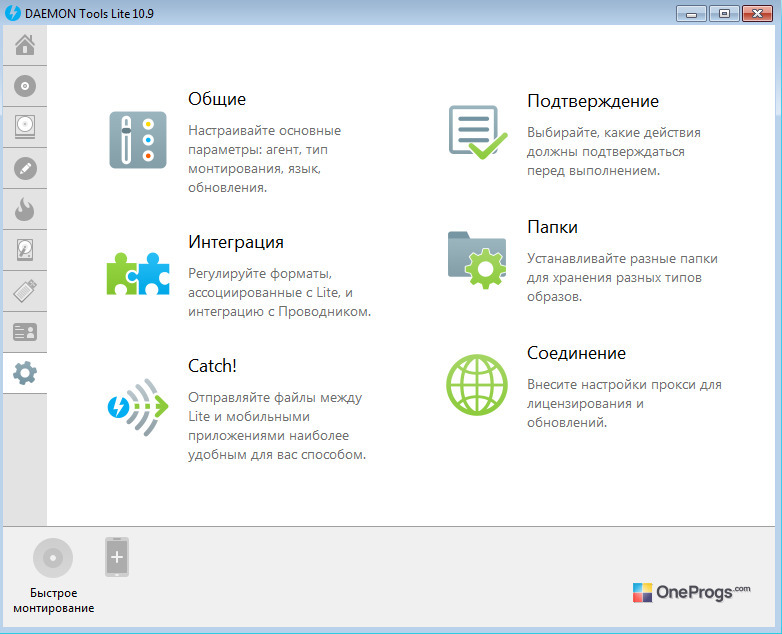Click description text starting 'Регулируйте форматы'

pos(279,292)
